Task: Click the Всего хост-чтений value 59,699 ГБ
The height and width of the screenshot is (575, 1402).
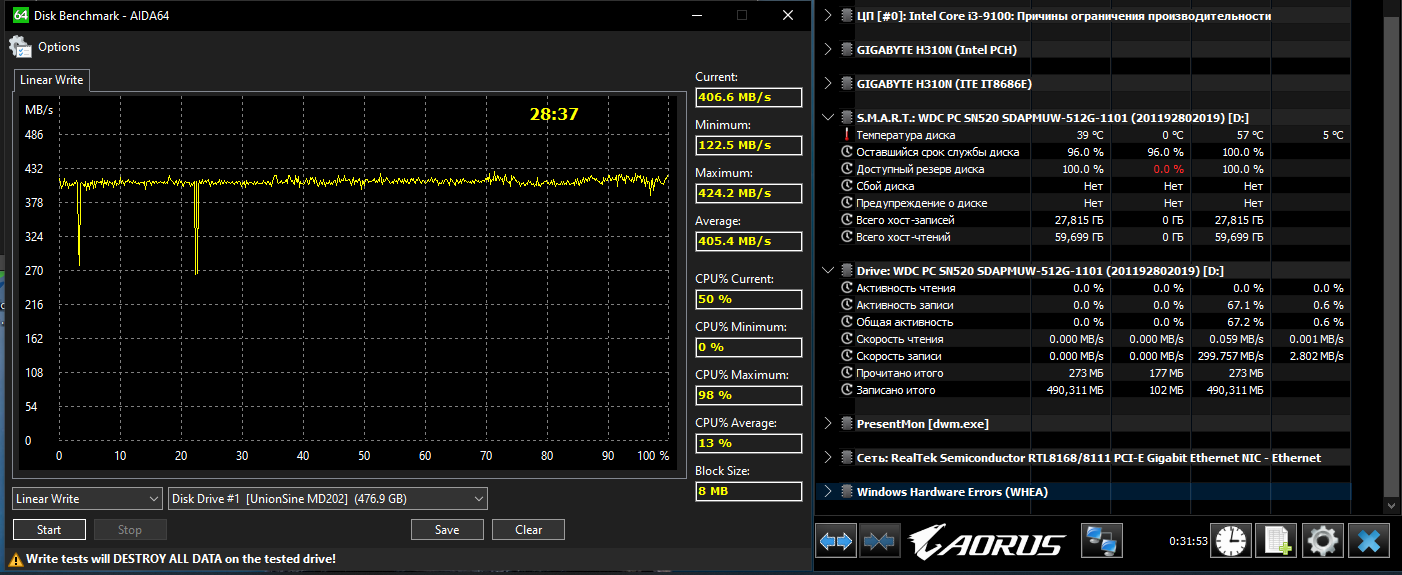Action: [x=1078, y=237]
